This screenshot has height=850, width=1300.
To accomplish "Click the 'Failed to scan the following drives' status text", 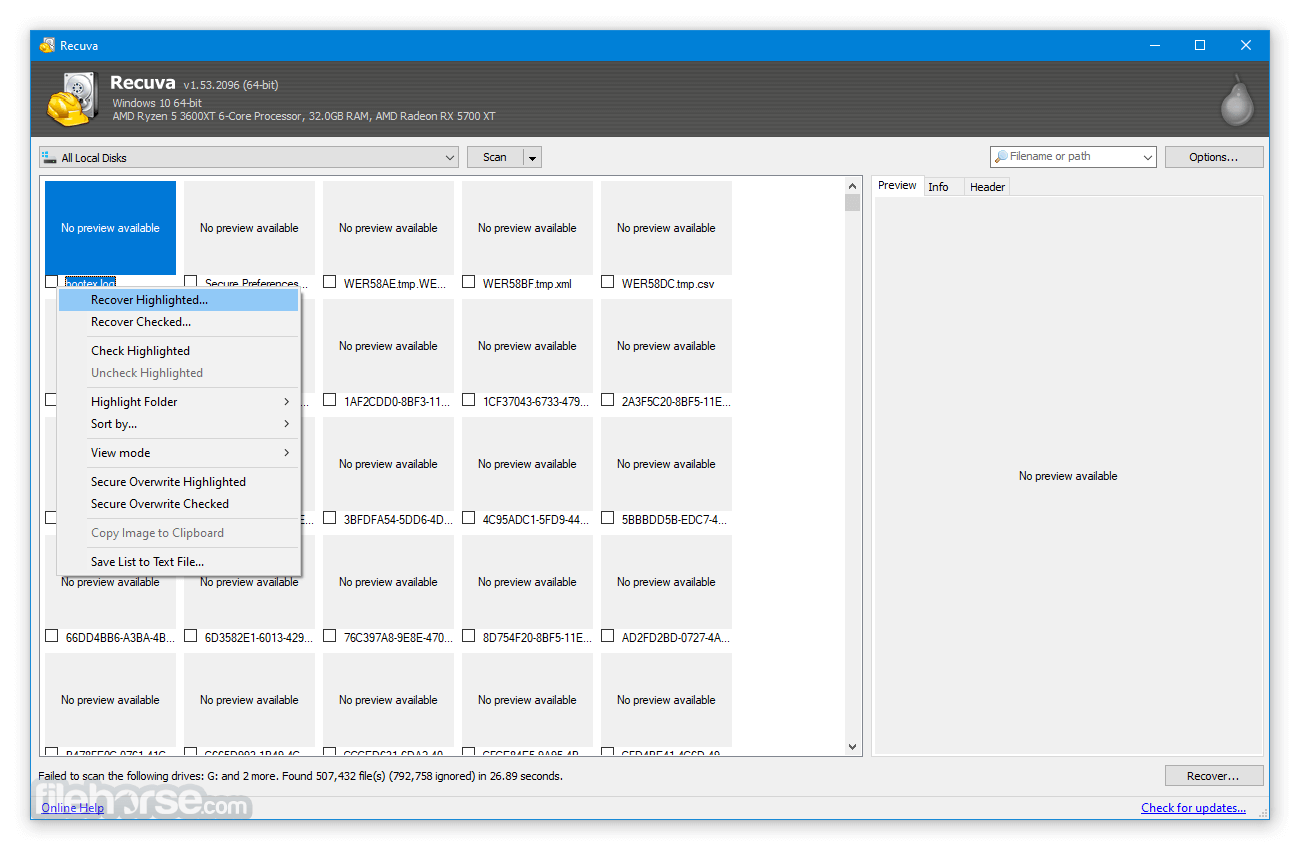I will [x=300, y=776].
